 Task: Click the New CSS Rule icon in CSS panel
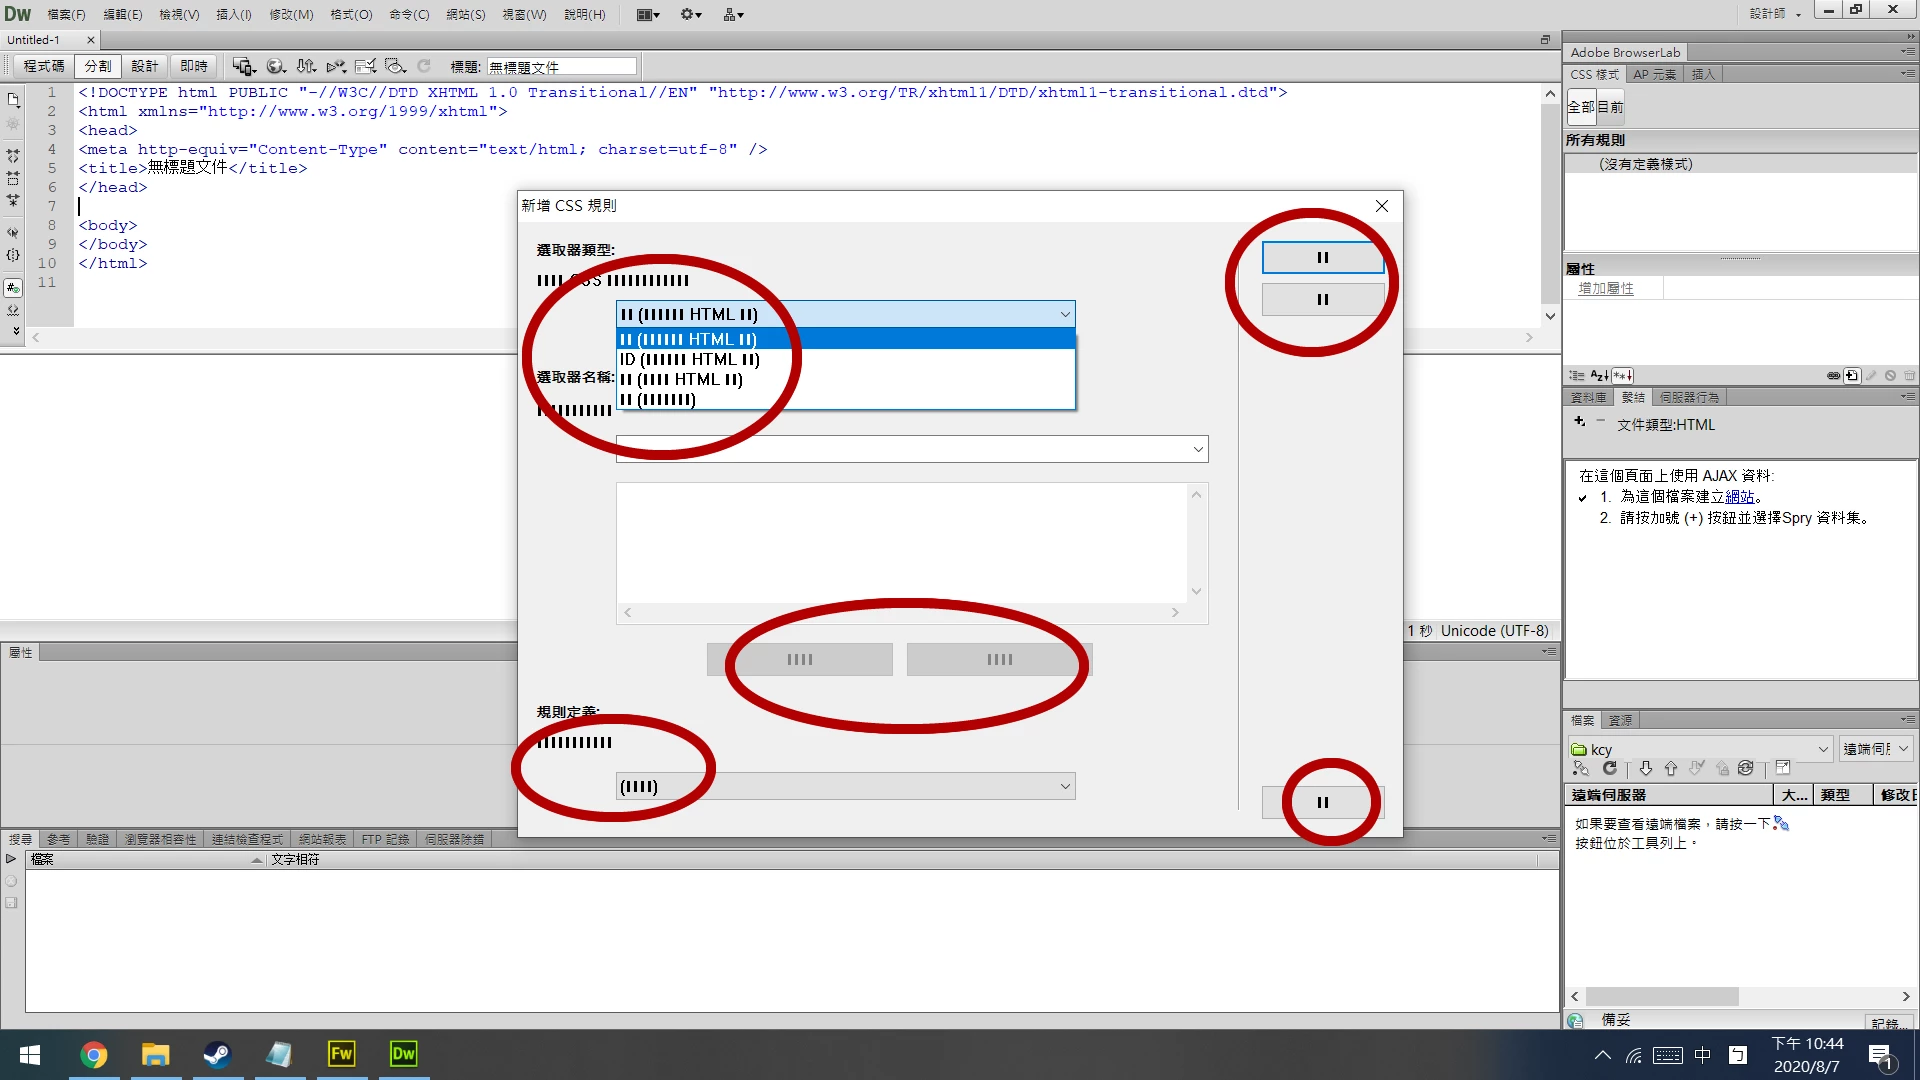click(1852, 376)
